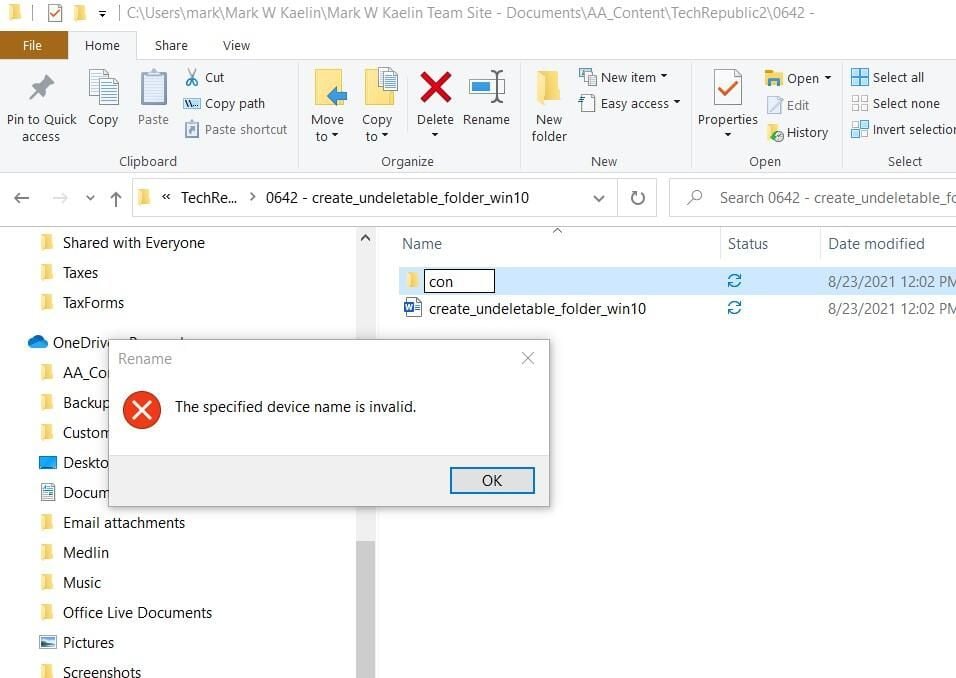Viewport: 956px width, 678px height.
Task: Select Shared with Everyone folder
Action: click(x=134, y=243)
